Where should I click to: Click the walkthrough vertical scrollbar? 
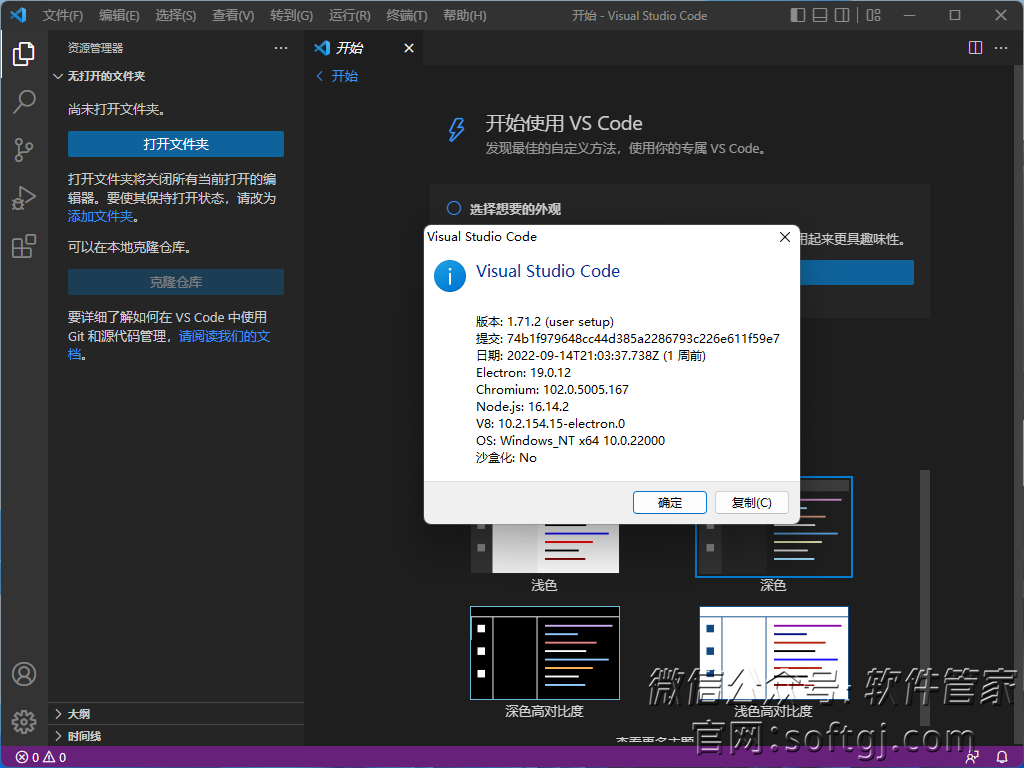pos(925,598)
